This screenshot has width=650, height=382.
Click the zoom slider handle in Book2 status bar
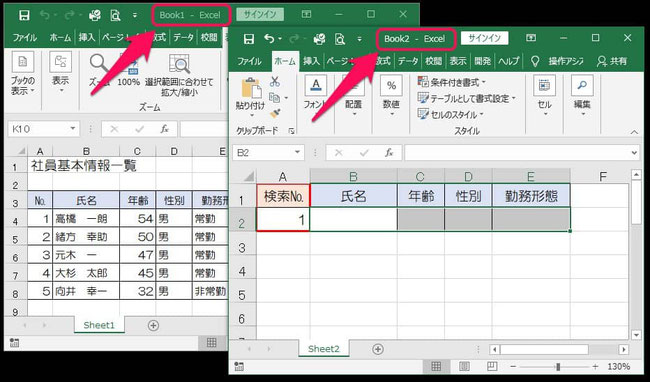558,367
